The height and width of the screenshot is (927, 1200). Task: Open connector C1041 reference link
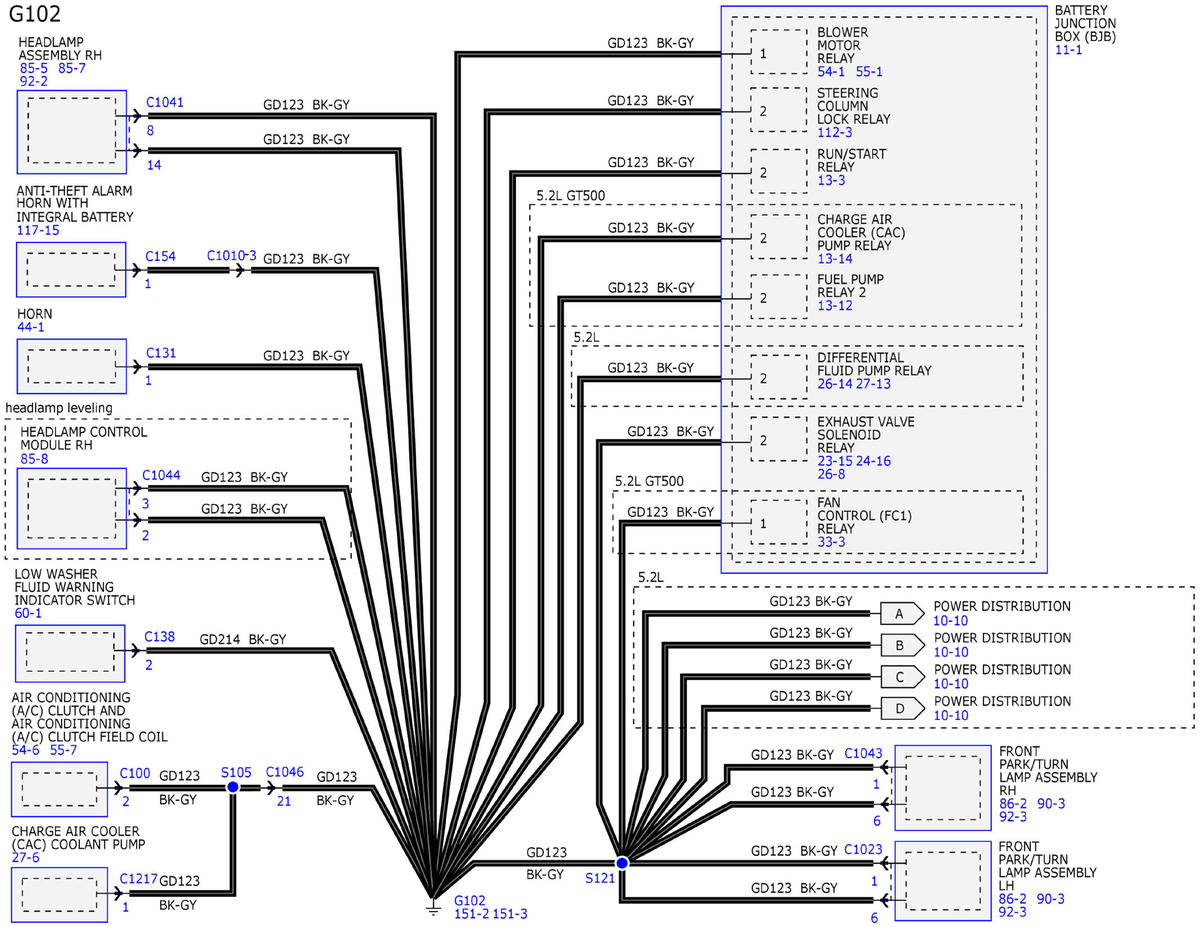pos(165,102)
